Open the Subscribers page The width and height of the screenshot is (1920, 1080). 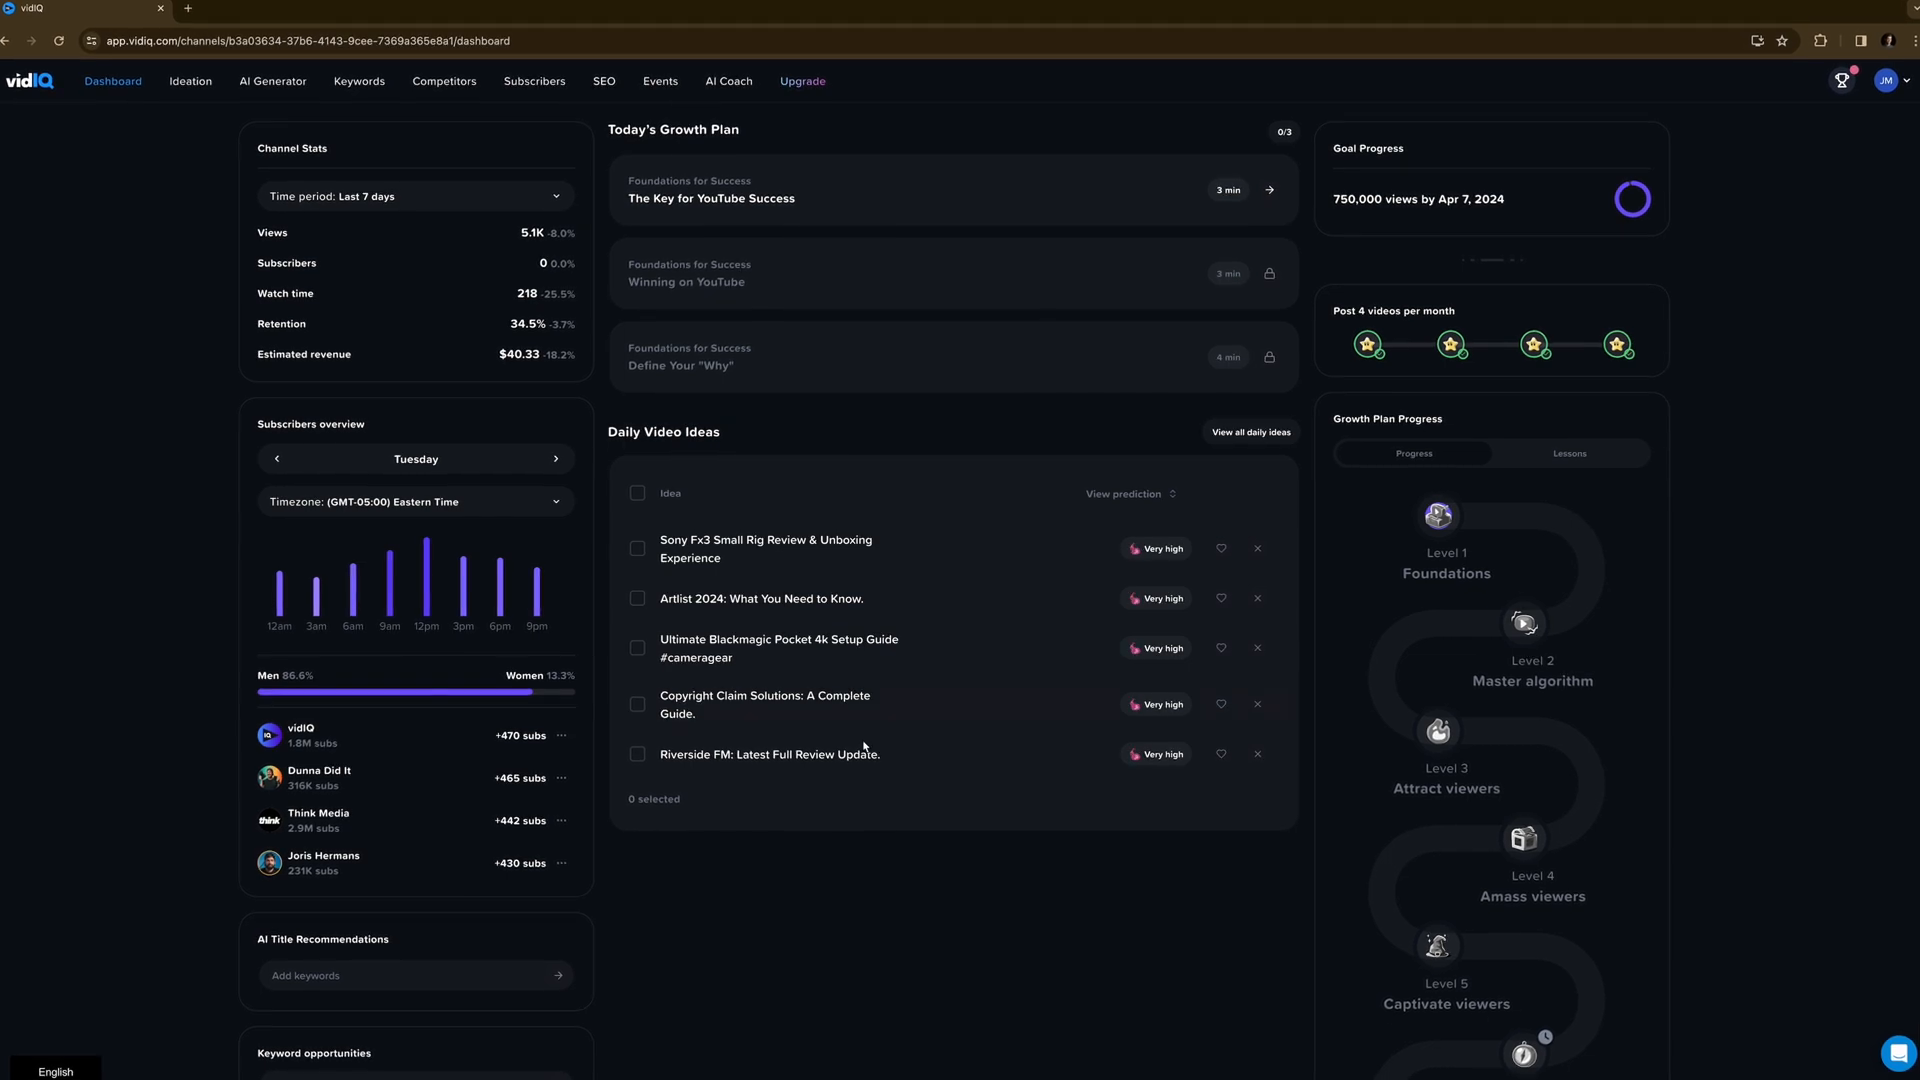tap(534, 81)
